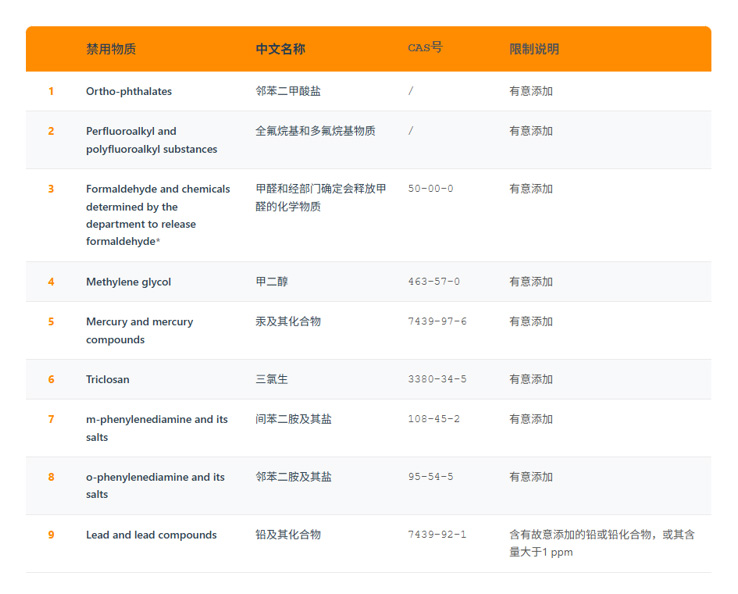The height and width of the screenshot is (594, 738).
Task: Click 有意添加 in the Formaldehyde row
Action: 531,189
